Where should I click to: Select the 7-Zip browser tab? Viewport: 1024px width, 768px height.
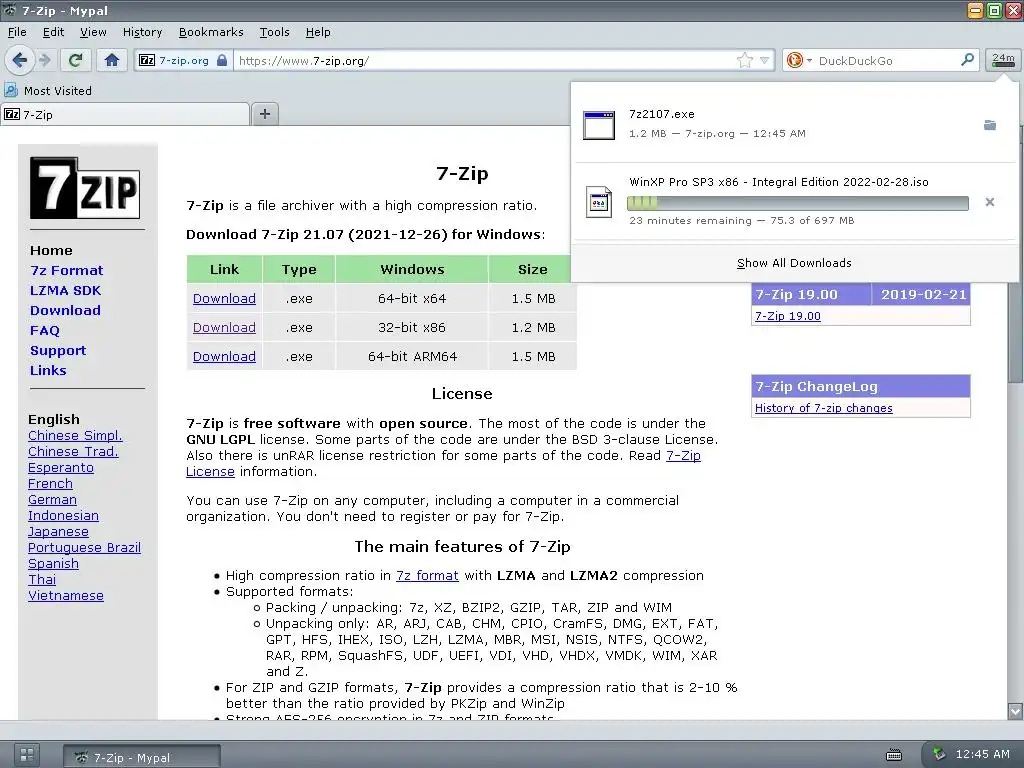point(125,114)
